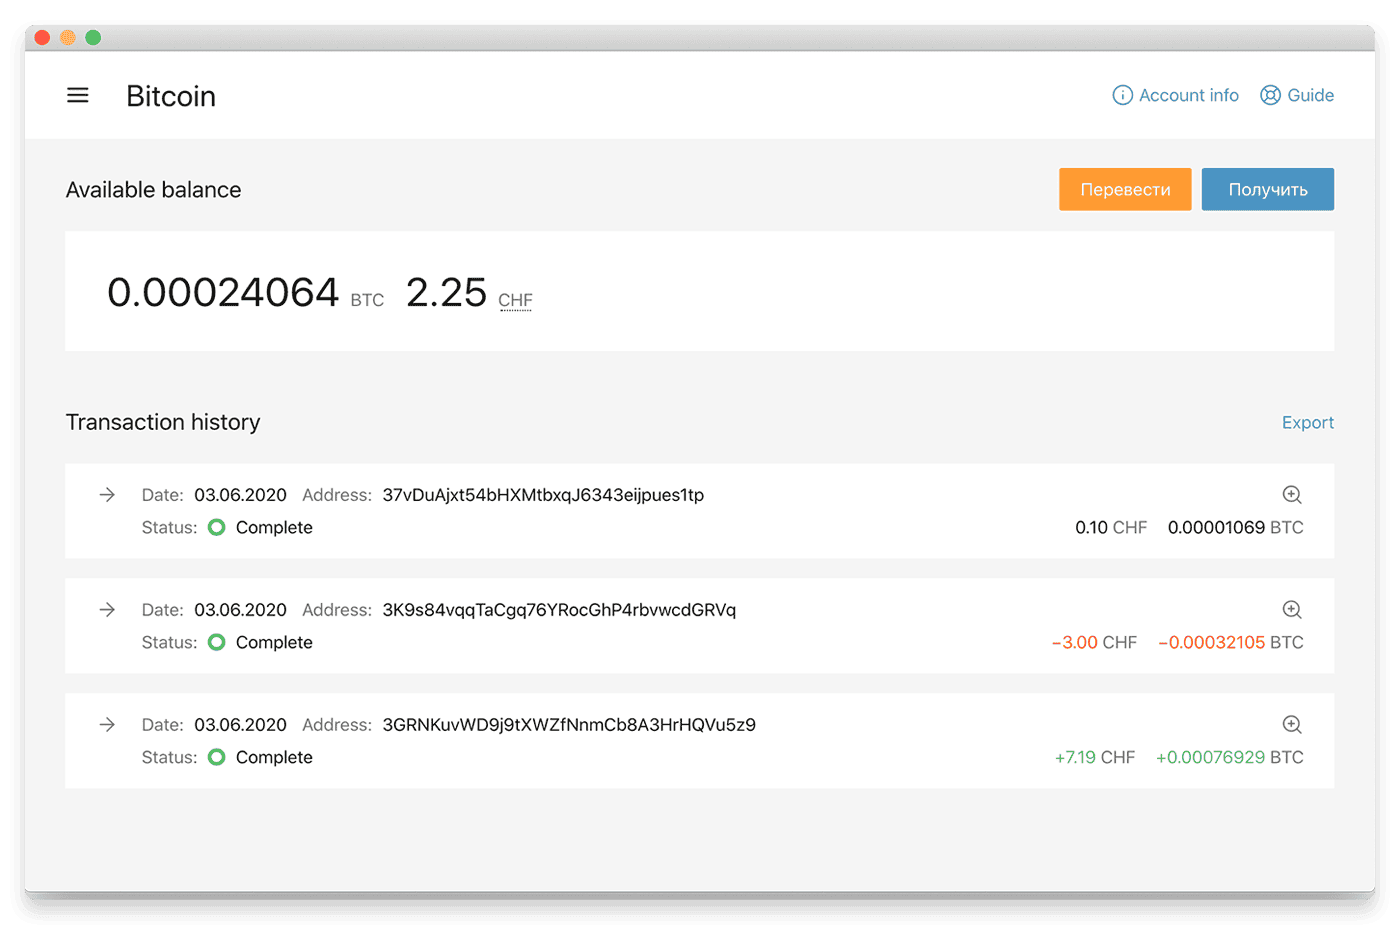This screenshot has width=1400, height=925.
Task: Select address 3K9s84vqqTaCgq76YRocGhP4rbvwcdGRVq
Action: coord(559,610)
